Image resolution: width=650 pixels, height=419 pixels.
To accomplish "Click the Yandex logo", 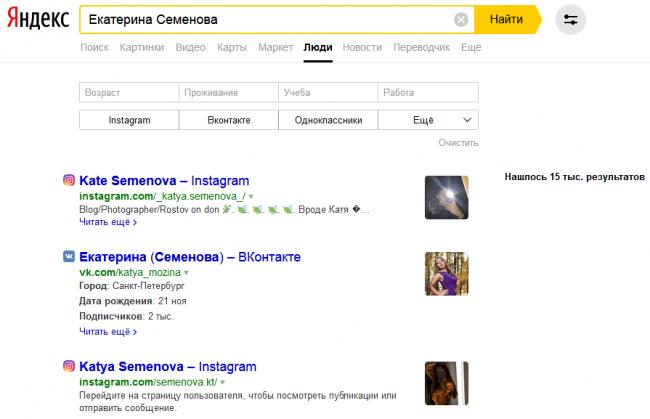I will (x=35, y=20).
